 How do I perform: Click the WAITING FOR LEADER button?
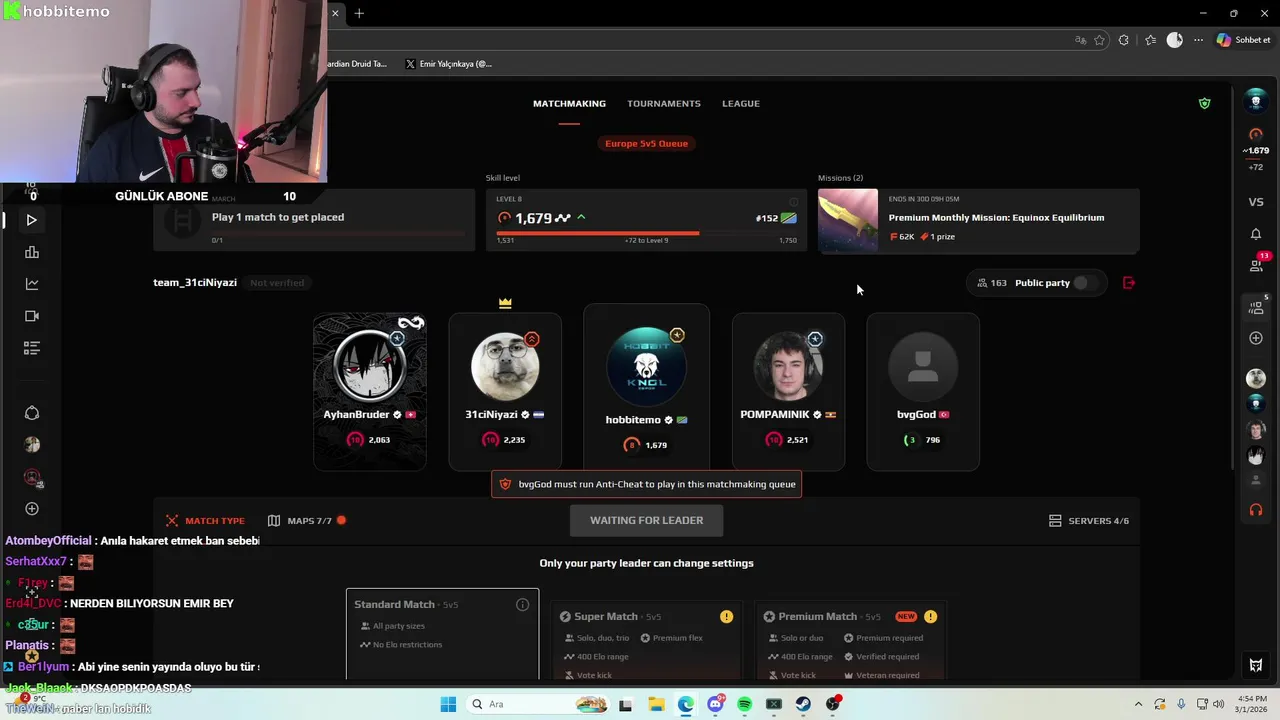click(x=646, y=520)
